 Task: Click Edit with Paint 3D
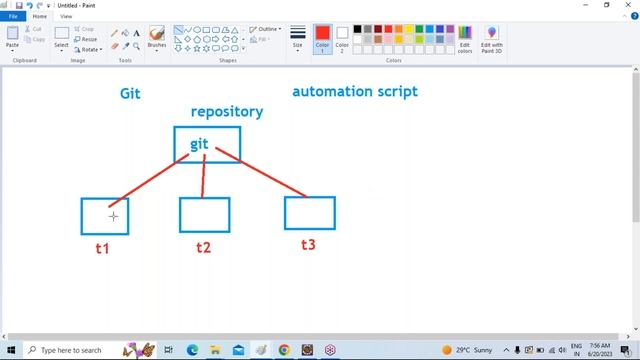click(491, 39)
